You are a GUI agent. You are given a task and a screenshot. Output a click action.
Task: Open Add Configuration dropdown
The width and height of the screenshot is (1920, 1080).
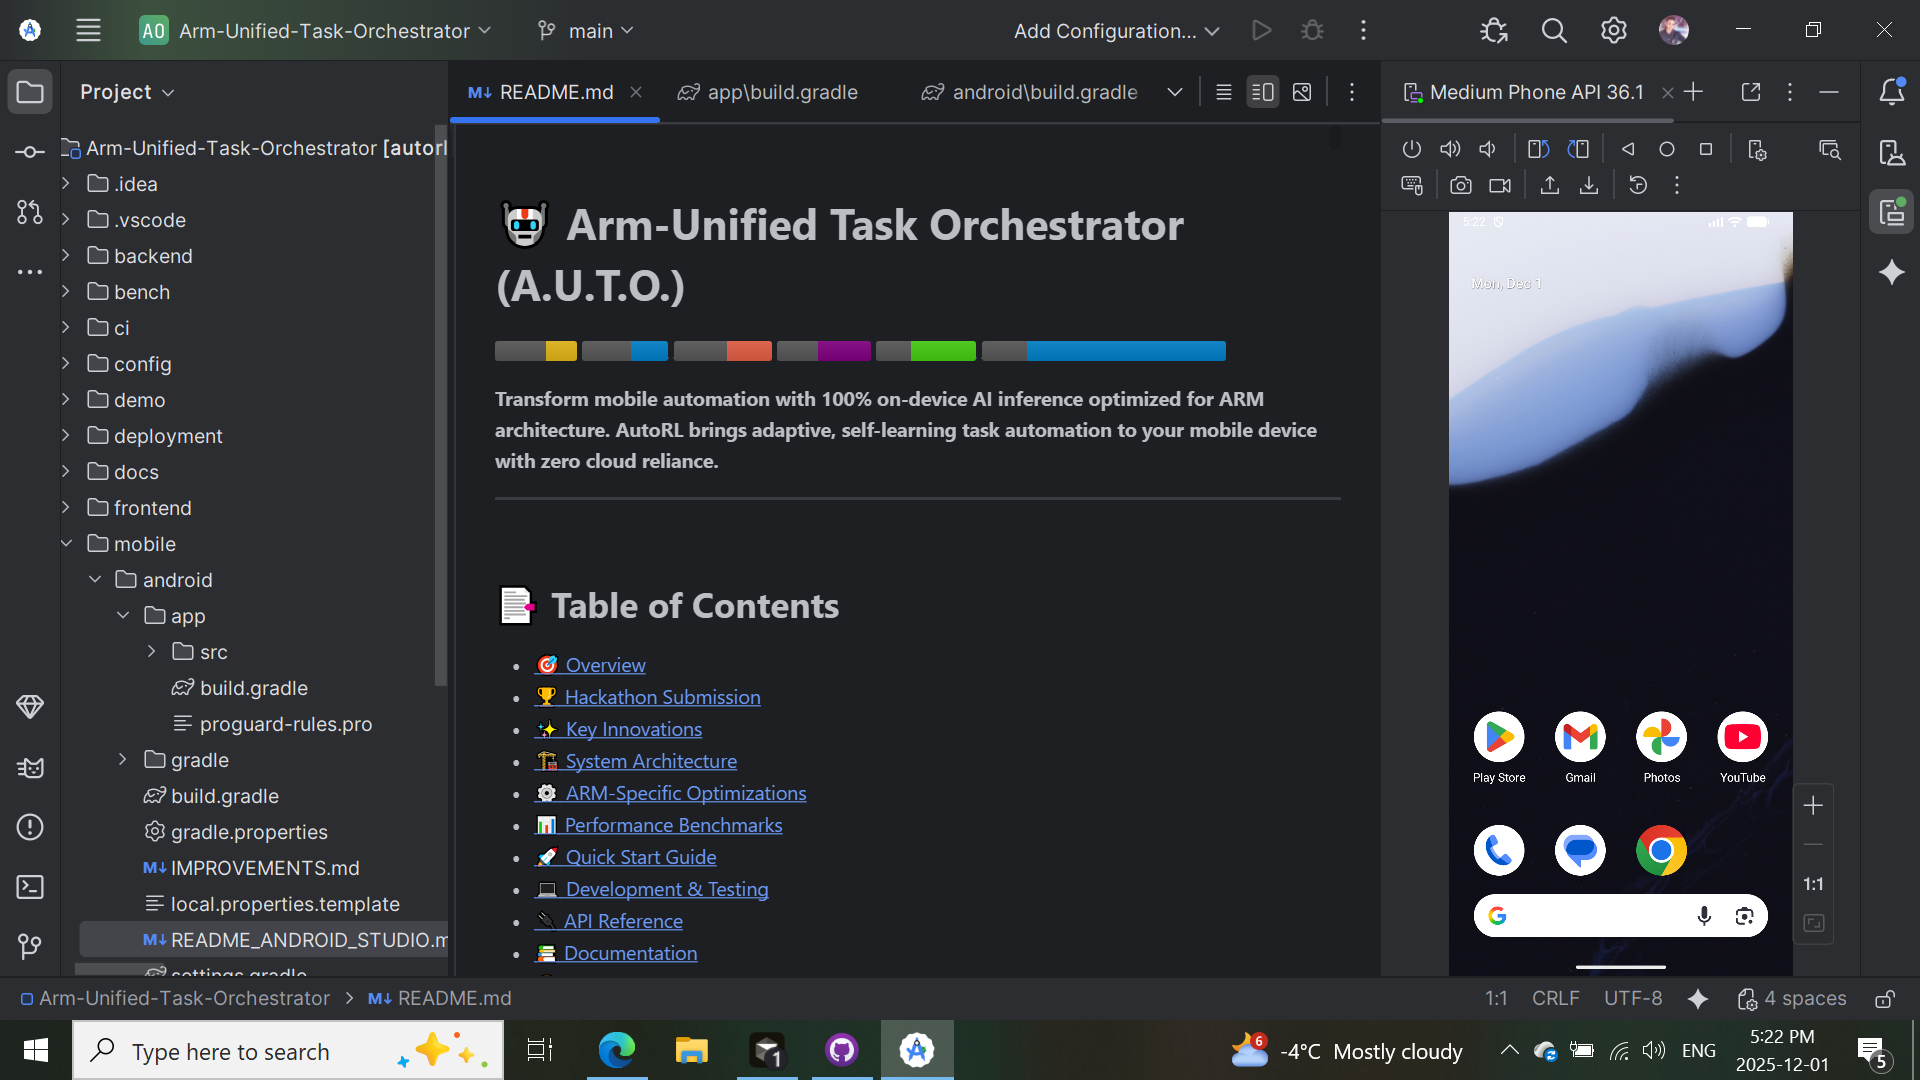click(x=1116, y=31)
